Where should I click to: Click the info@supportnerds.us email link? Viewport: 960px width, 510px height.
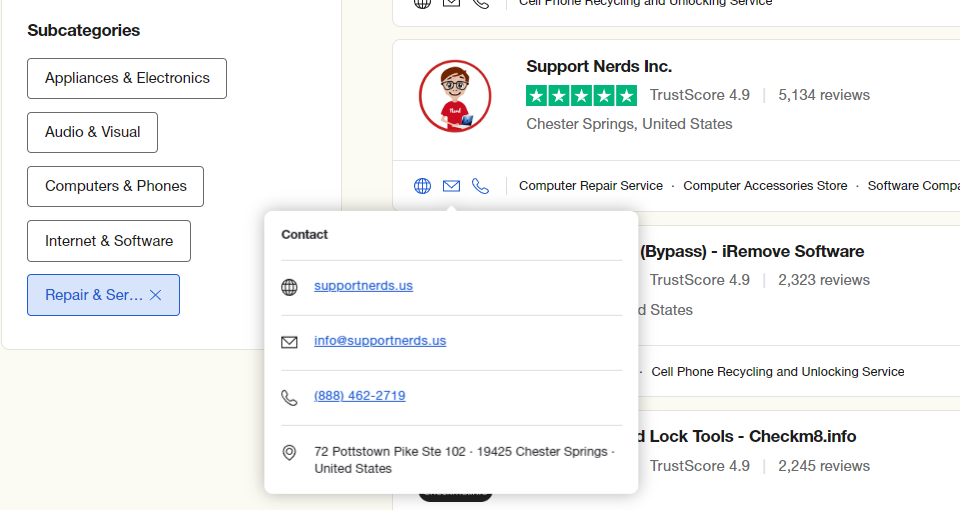tap(380, 341)
